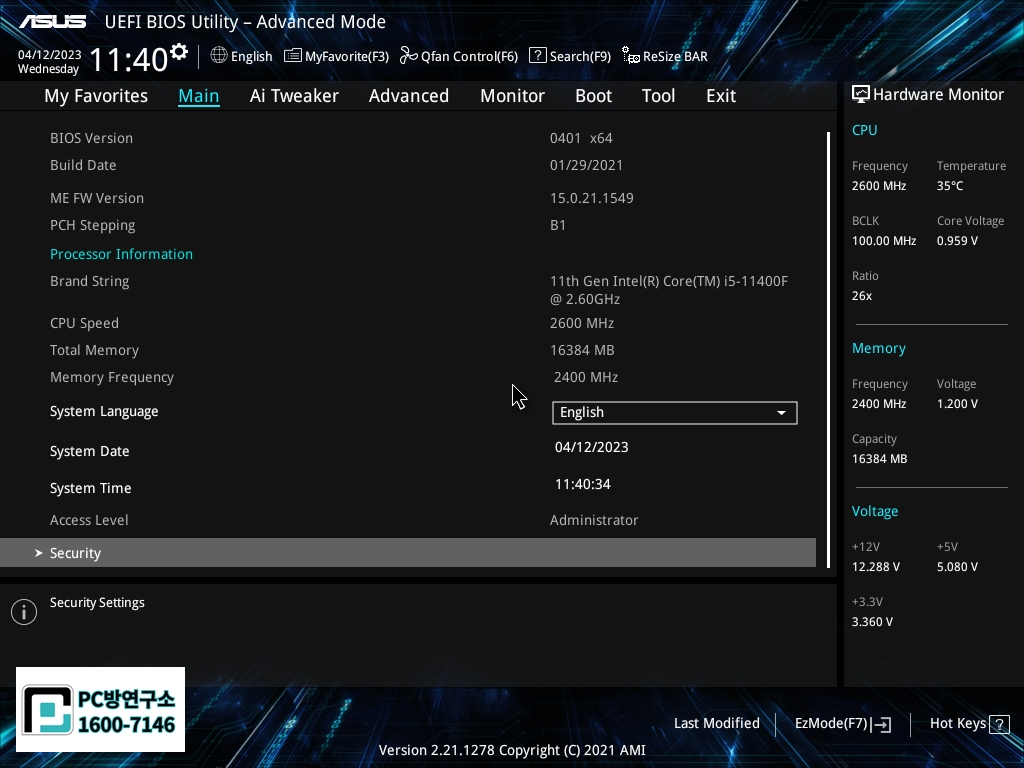Screen dimensions: 1024x768
Task: Click the Last Modified button
Action: 716,724
